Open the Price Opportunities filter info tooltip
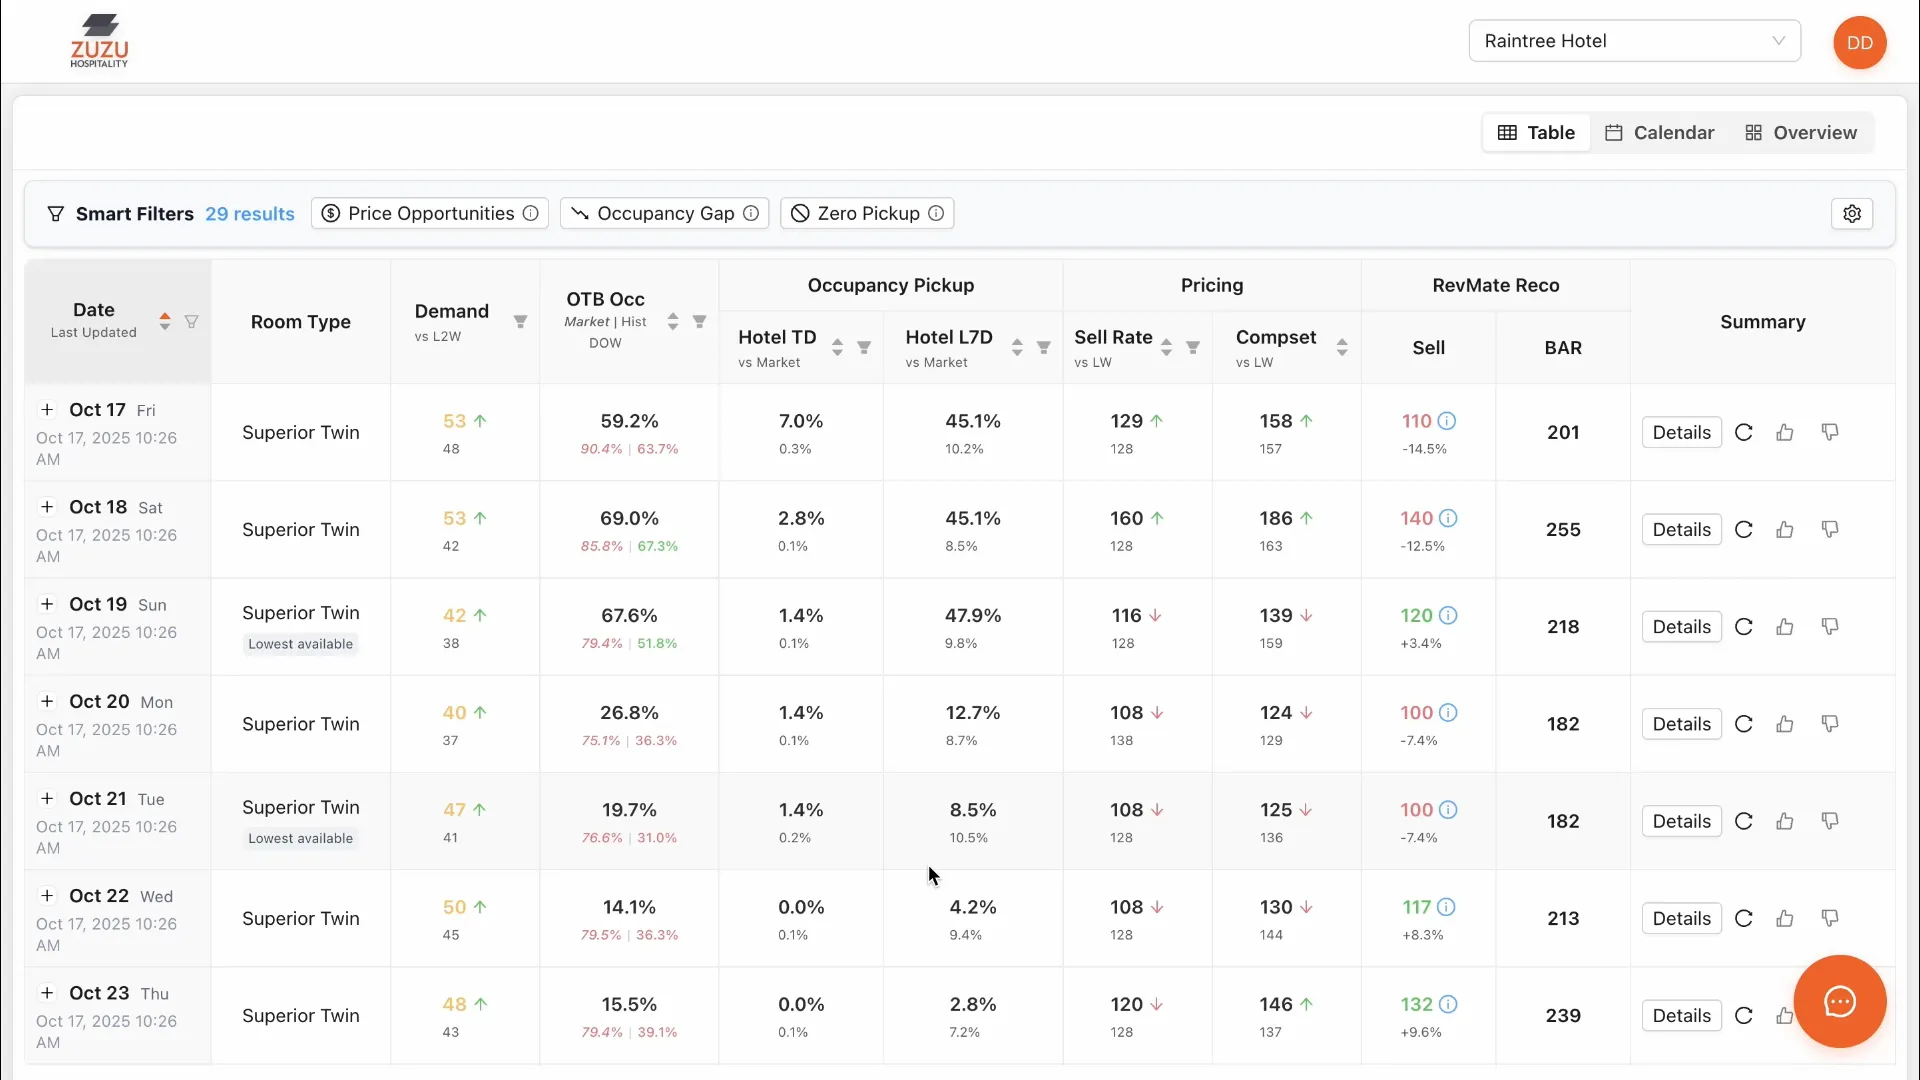 [x=530, y=213]
